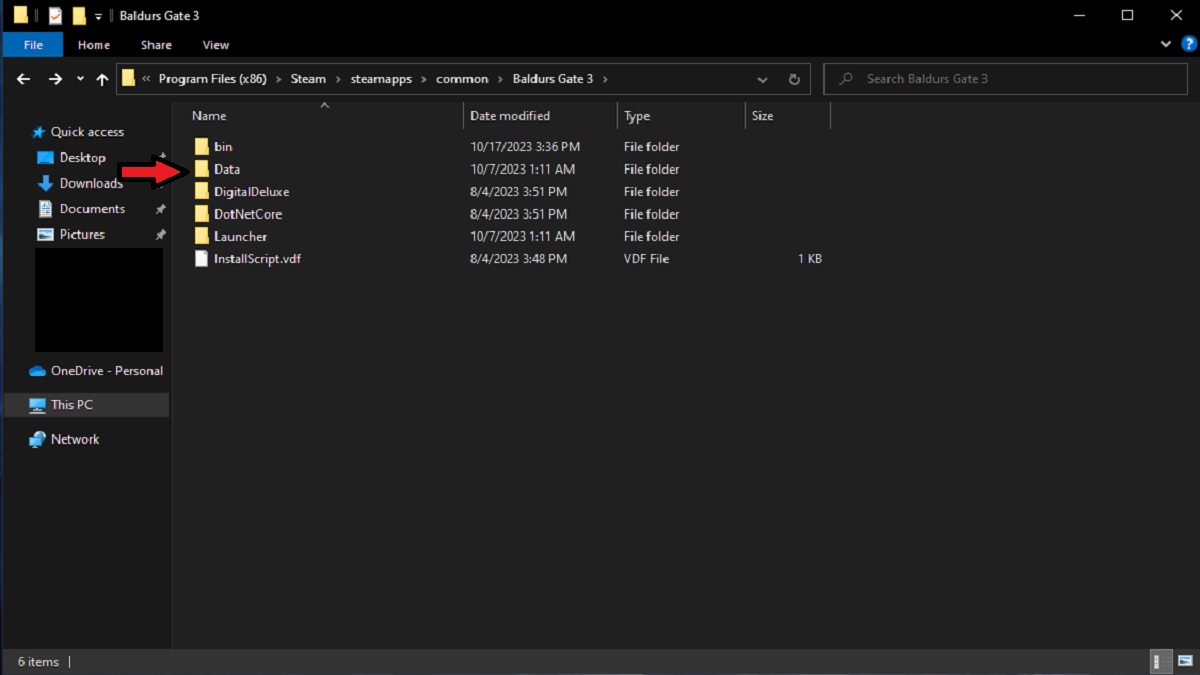Click the Back navigation arrow
Image resolution: width=1200 pixels, height=675 pixels.
click(x=24, y=79)
